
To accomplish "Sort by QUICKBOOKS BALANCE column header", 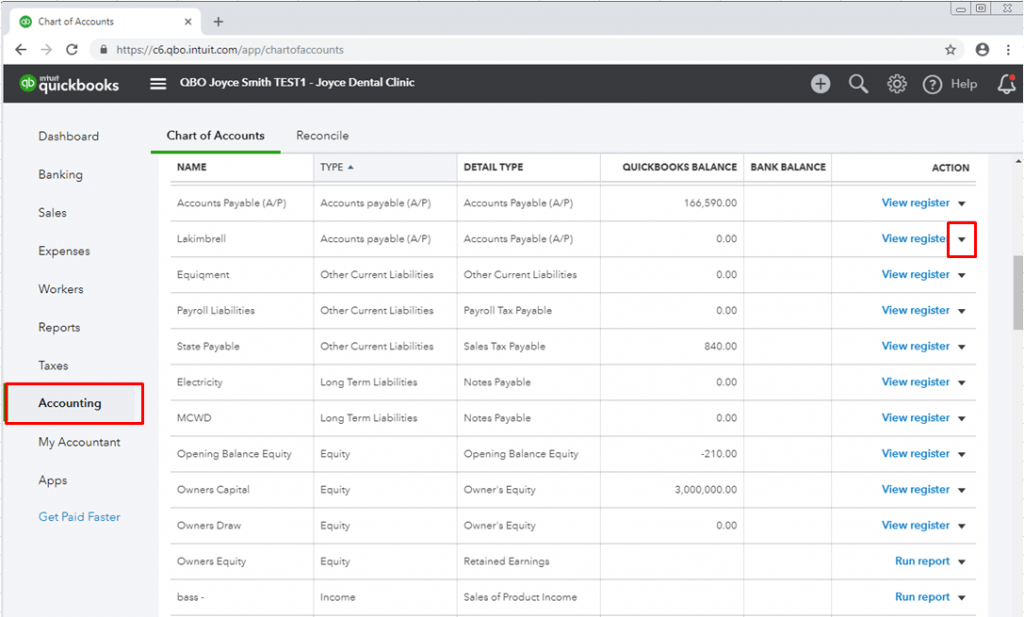I will pos(679,167).
